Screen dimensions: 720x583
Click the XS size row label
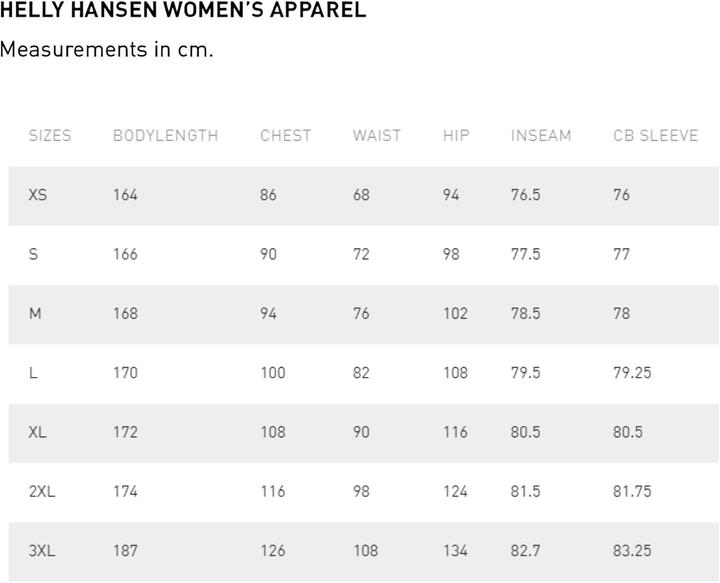38,195
